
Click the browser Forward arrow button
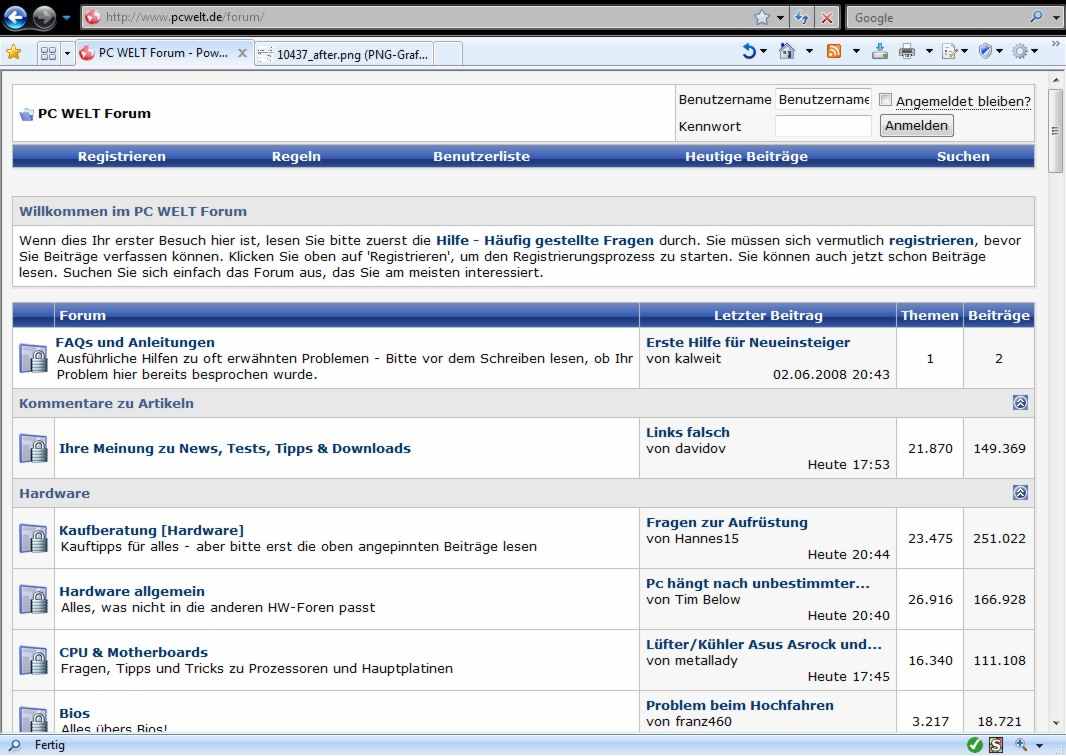[x=44, y=18]
